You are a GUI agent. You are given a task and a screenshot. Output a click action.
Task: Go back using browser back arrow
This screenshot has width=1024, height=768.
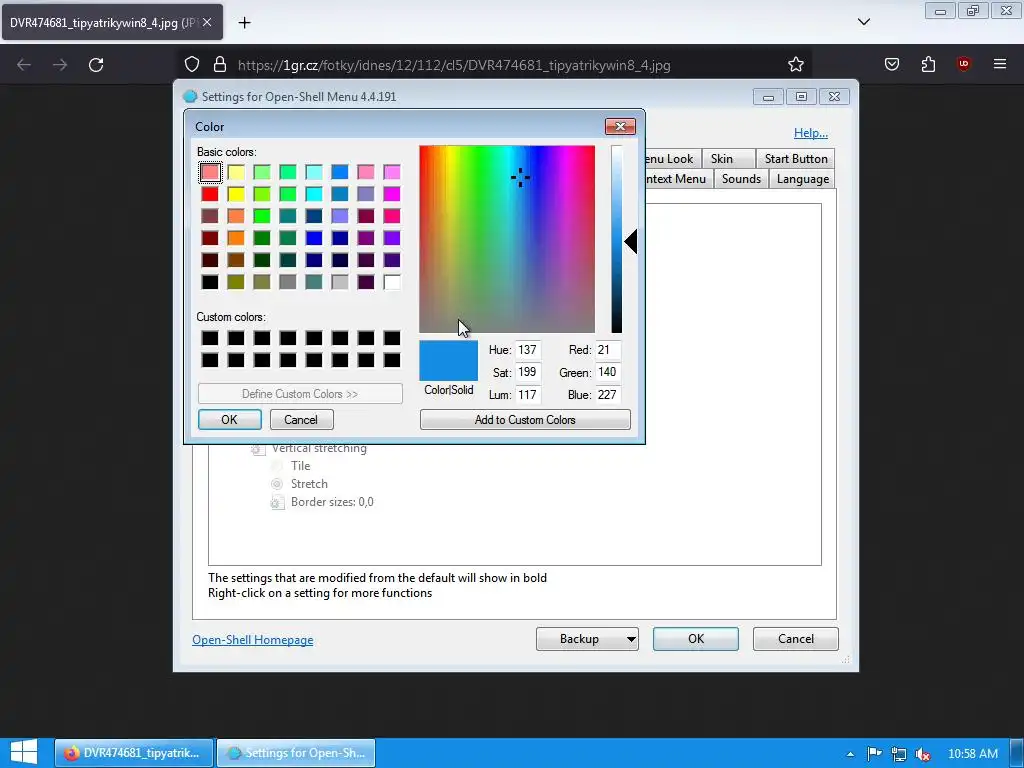(24, 65)
